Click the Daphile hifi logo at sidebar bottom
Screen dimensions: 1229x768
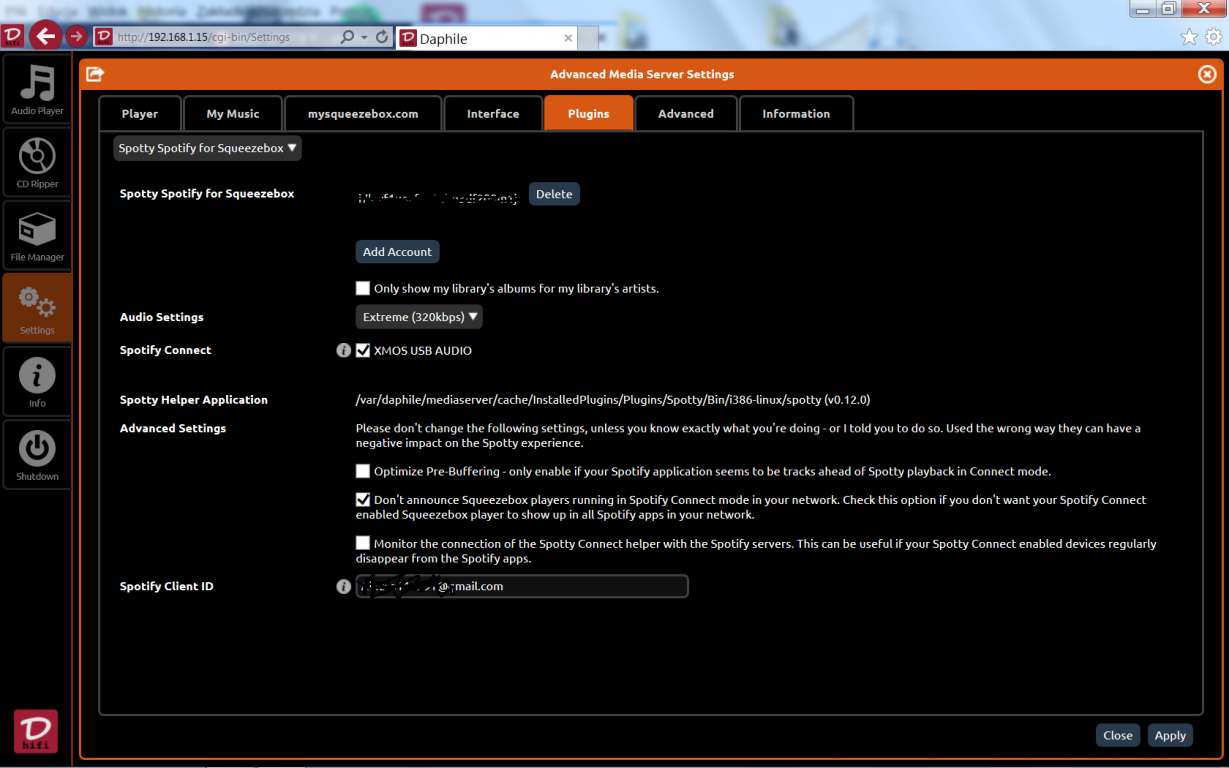pos(36,731)
